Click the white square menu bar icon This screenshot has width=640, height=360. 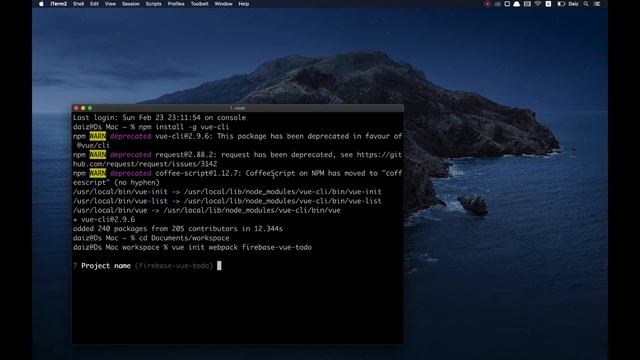pyautogui.click(x=507, y=4)
